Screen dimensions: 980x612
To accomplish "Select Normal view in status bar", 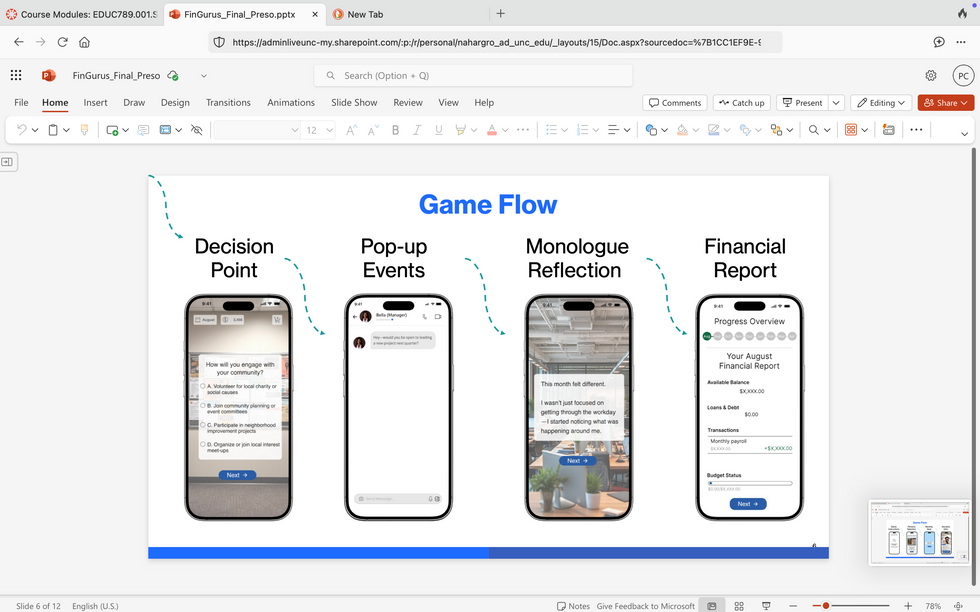I will (711, 606).
